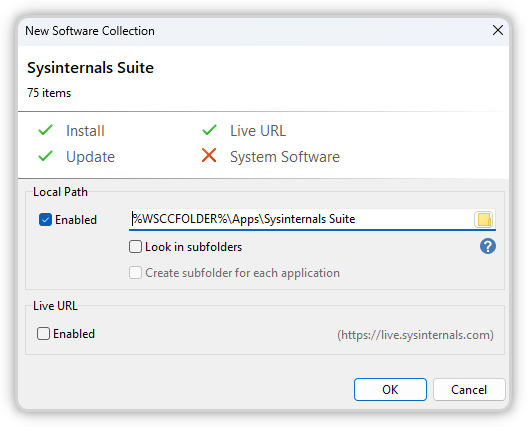Click the System Software label

[285, 157]
